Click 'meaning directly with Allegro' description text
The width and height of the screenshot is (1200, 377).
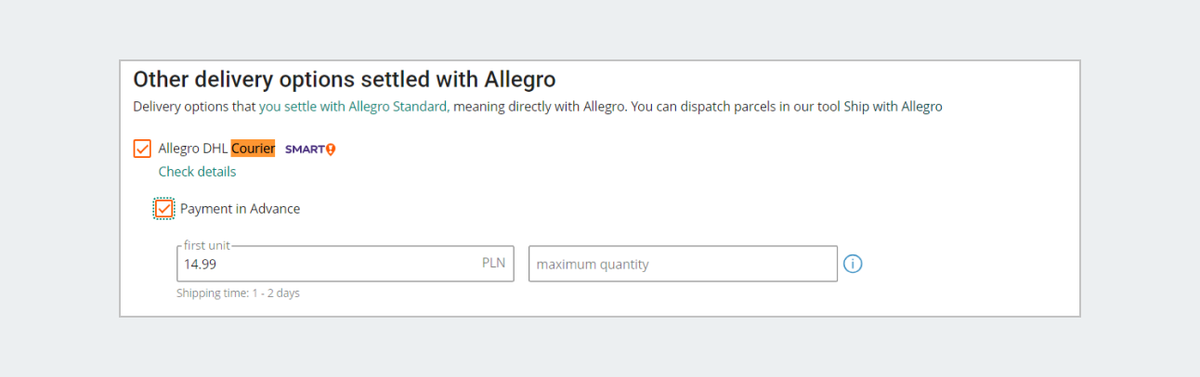tap(535, 106)
